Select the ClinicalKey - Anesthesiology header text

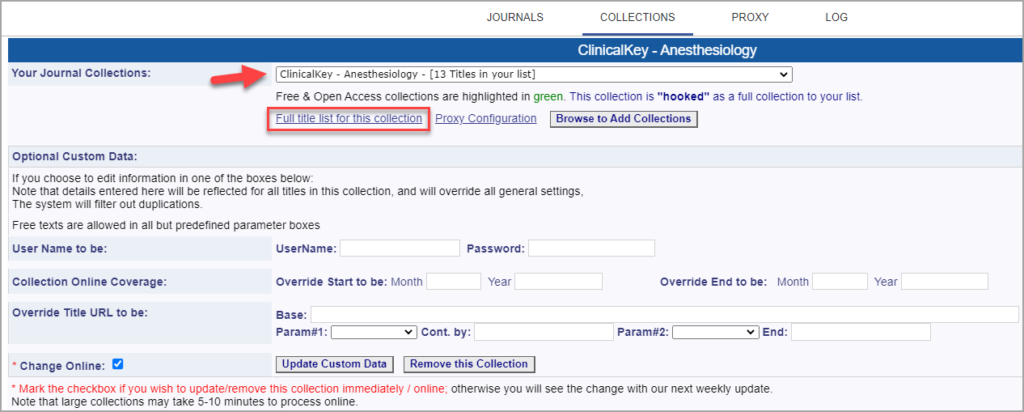click(667, 50)
